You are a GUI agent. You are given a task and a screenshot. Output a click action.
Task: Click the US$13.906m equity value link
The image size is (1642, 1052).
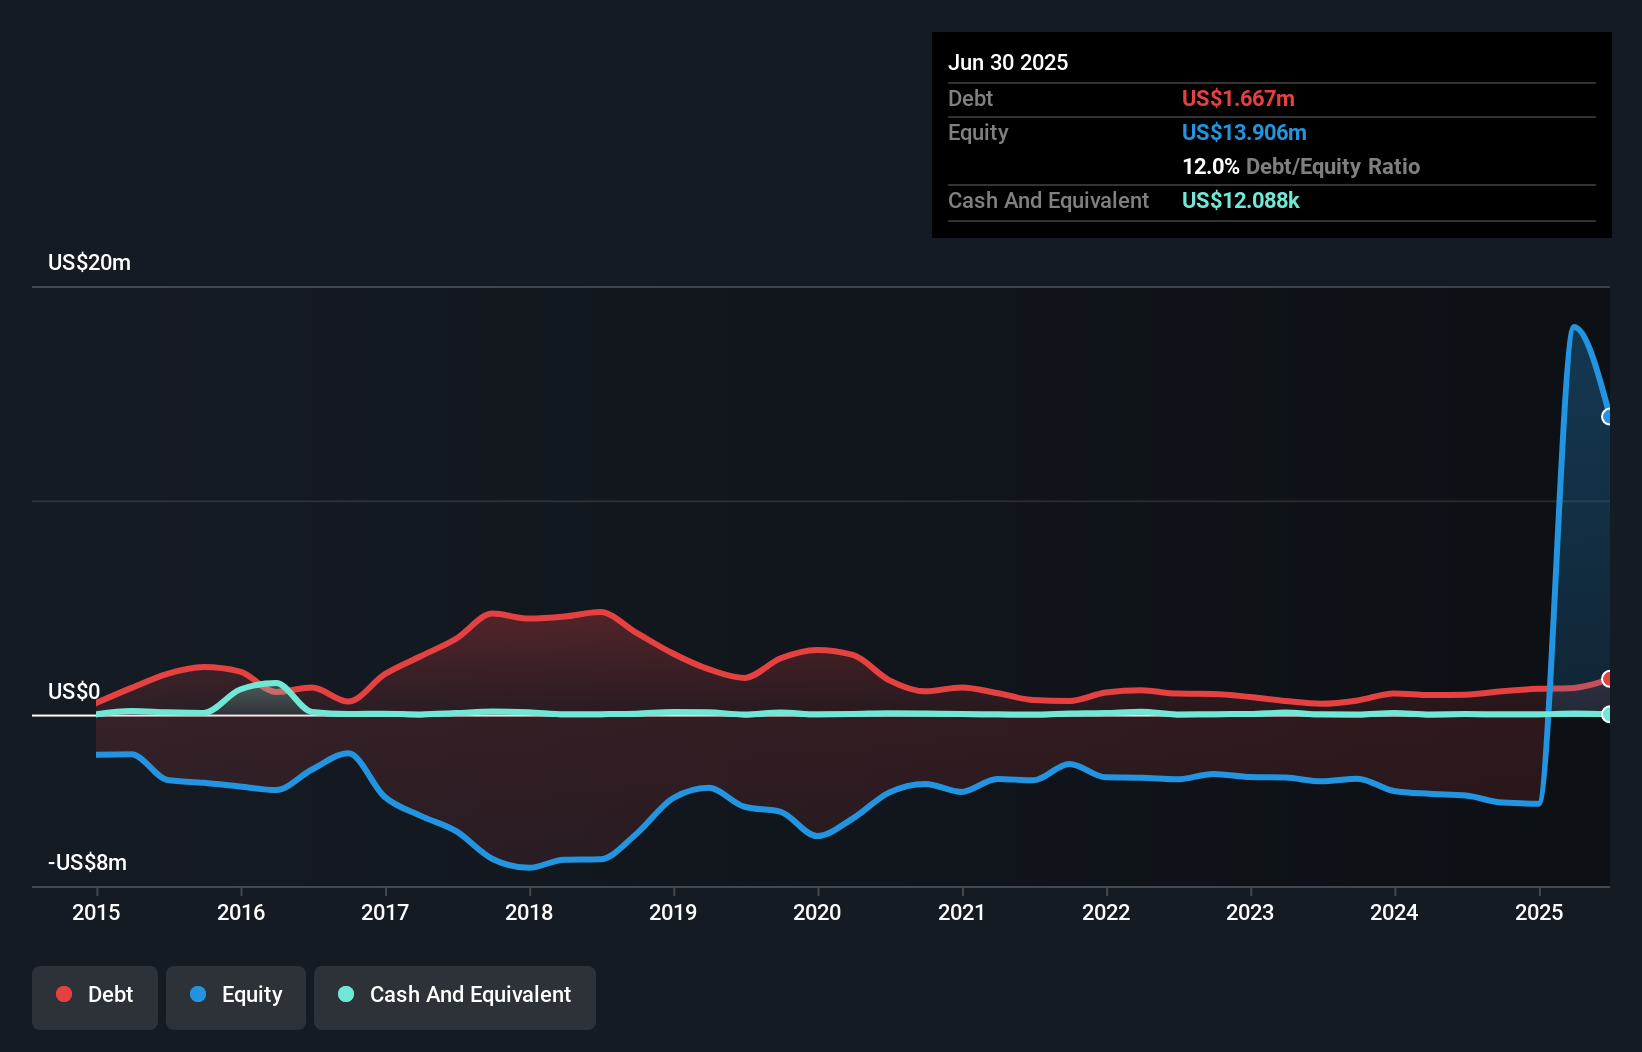(x=1243, y=132)
